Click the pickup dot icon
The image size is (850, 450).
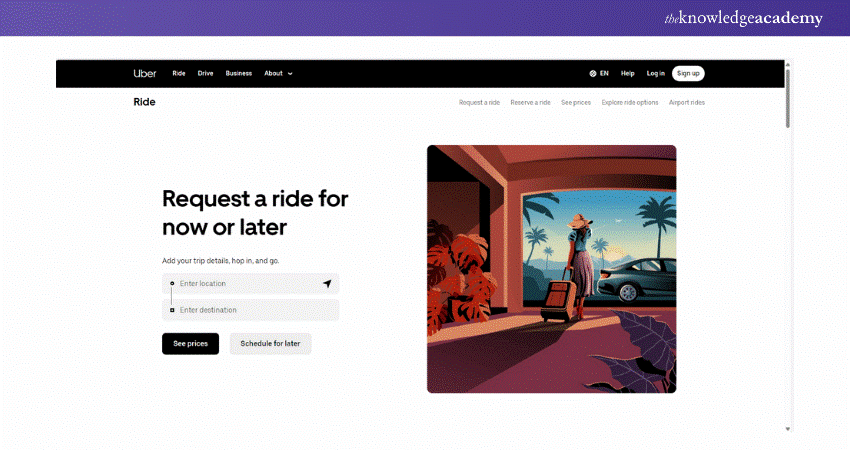tap(172, 283)
